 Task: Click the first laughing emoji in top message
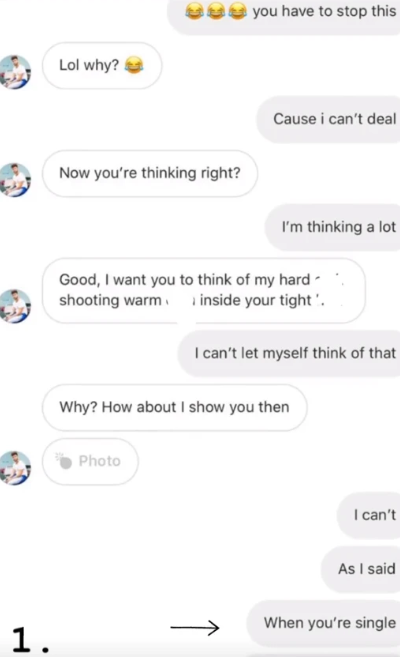tap(194, 12)
